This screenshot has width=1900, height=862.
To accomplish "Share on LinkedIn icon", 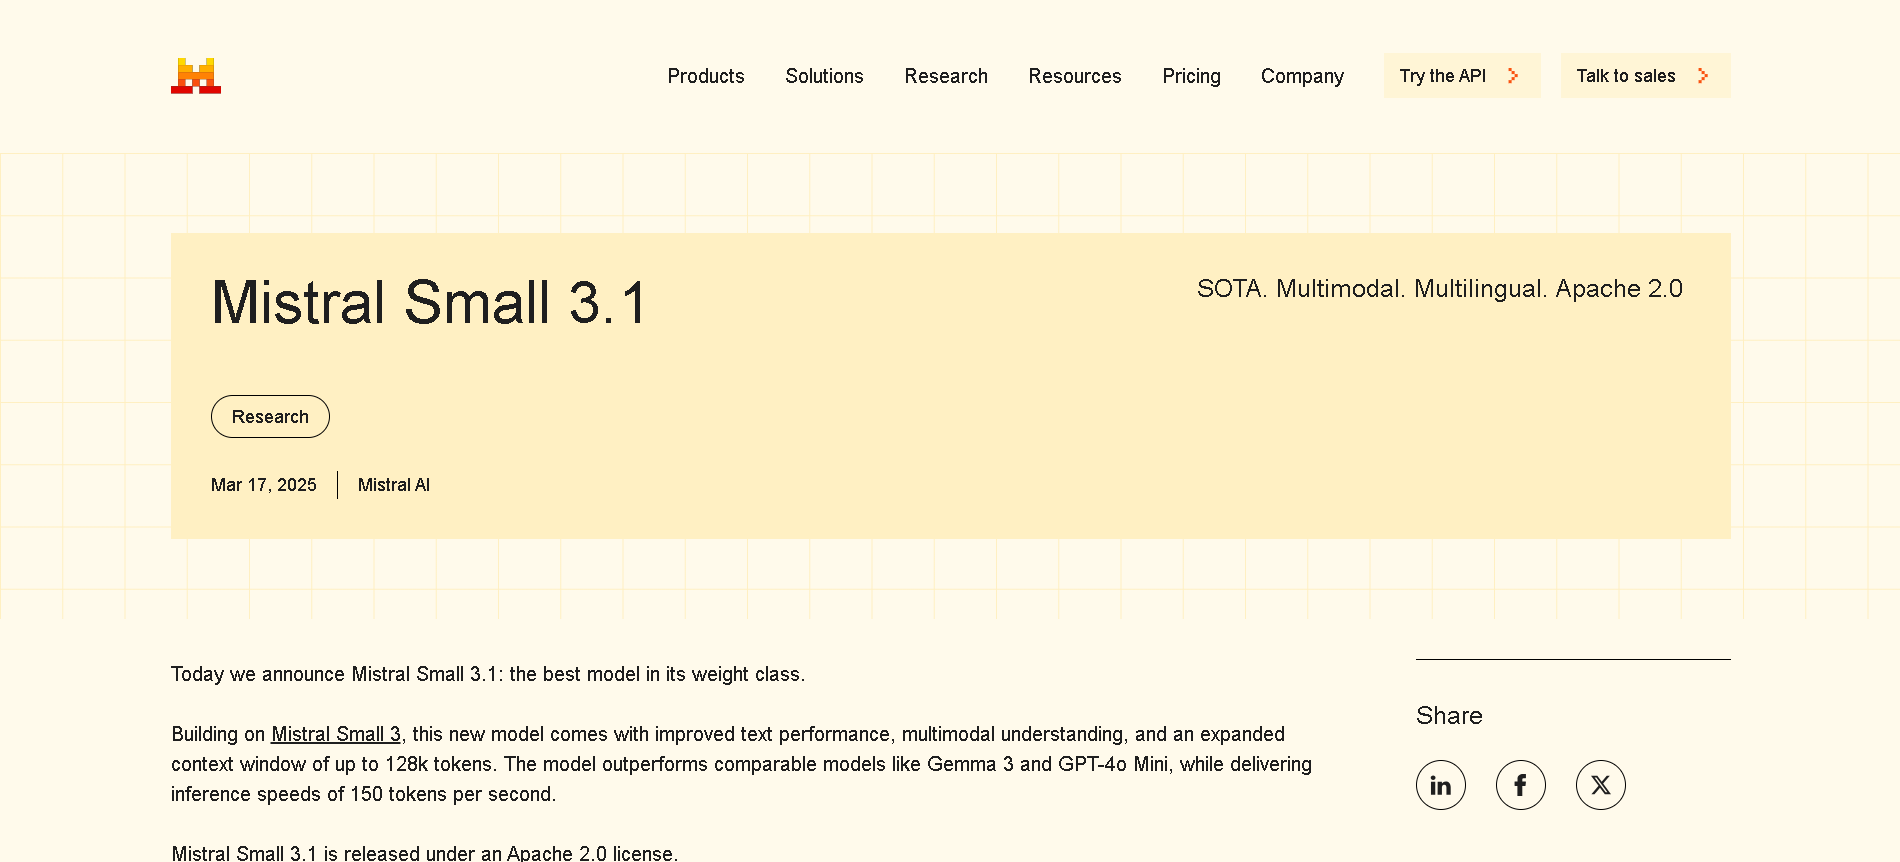I will pos(1440,785).
